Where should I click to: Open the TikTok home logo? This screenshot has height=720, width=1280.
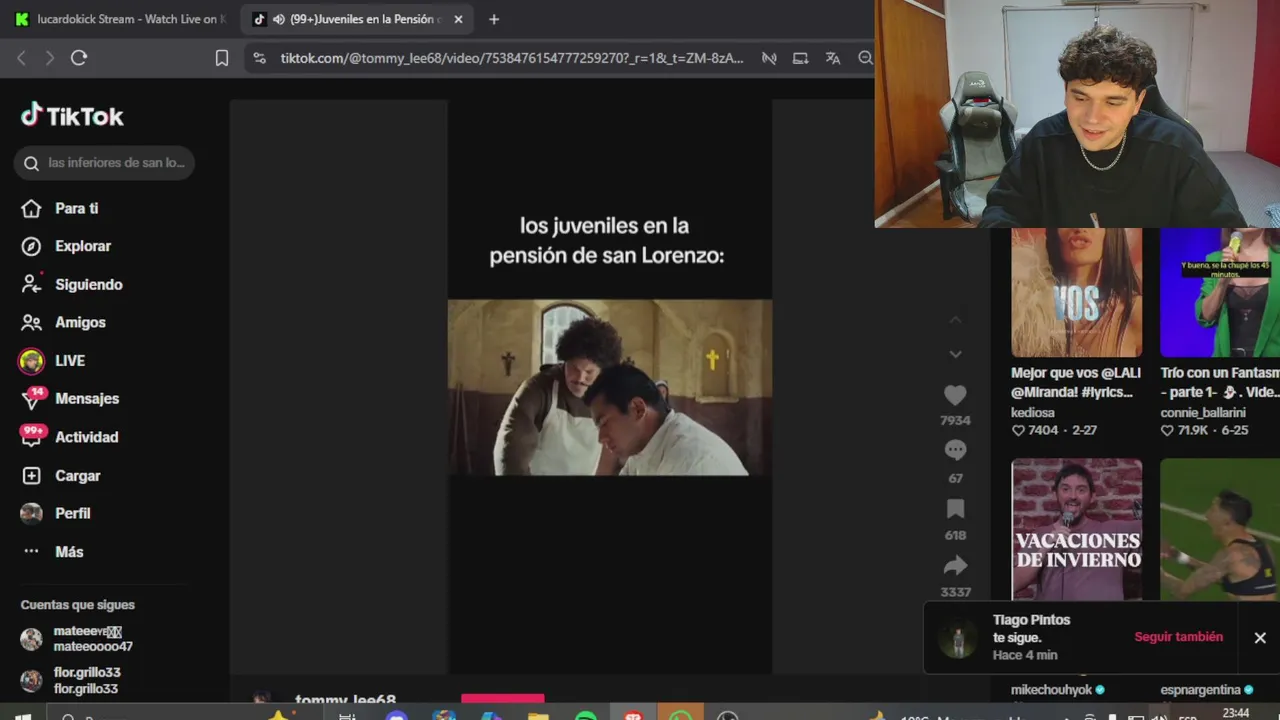pos(72,116)
